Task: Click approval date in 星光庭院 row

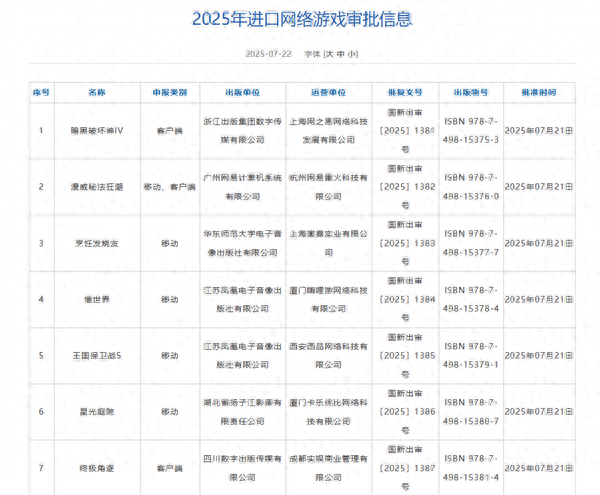Action: click(539, 412)
